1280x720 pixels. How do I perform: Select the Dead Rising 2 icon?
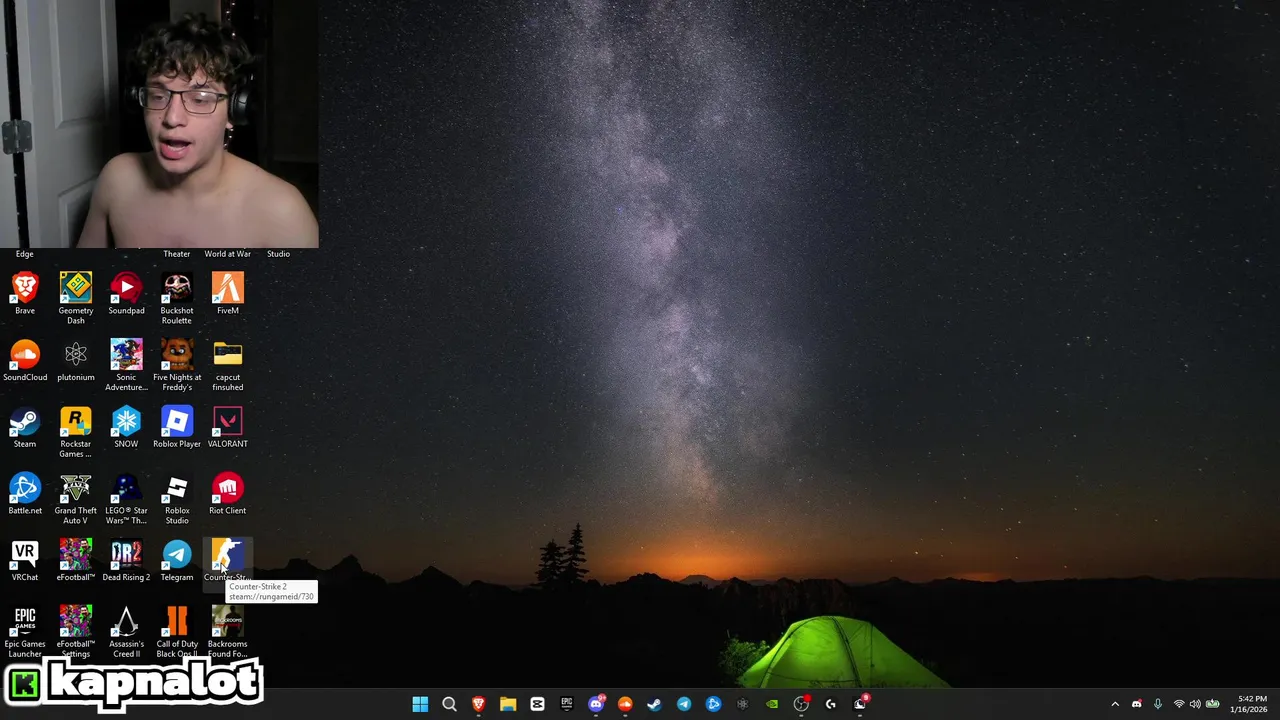[x=126, y=561]
